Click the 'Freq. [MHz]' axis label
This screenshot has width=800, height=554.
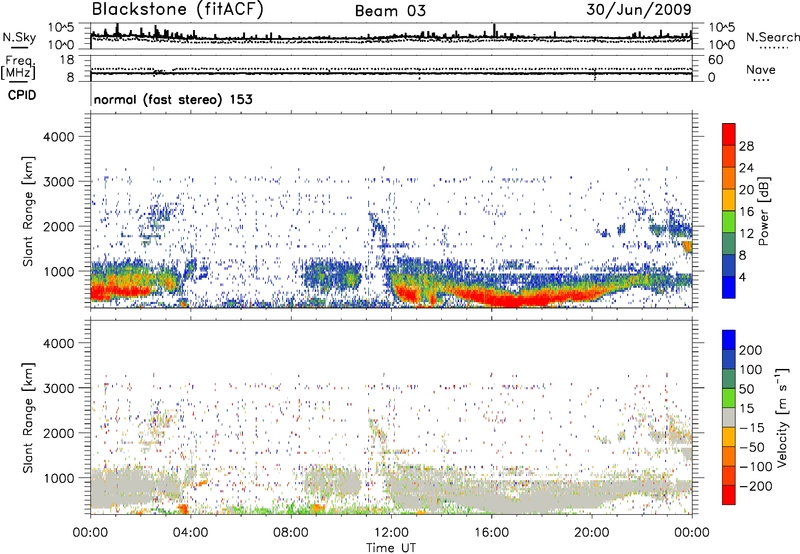pyautogui.click(x=18, y=67)
